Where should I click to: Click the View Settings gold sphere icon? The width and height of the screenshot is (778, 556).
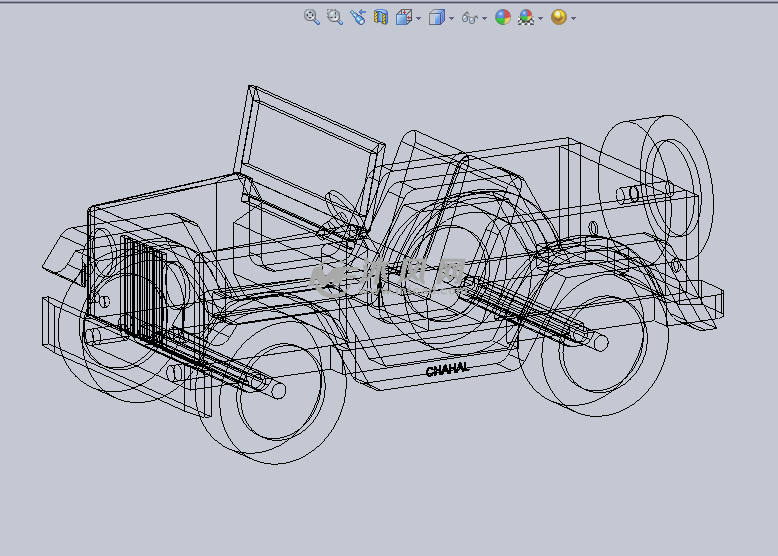pos(558,17)
